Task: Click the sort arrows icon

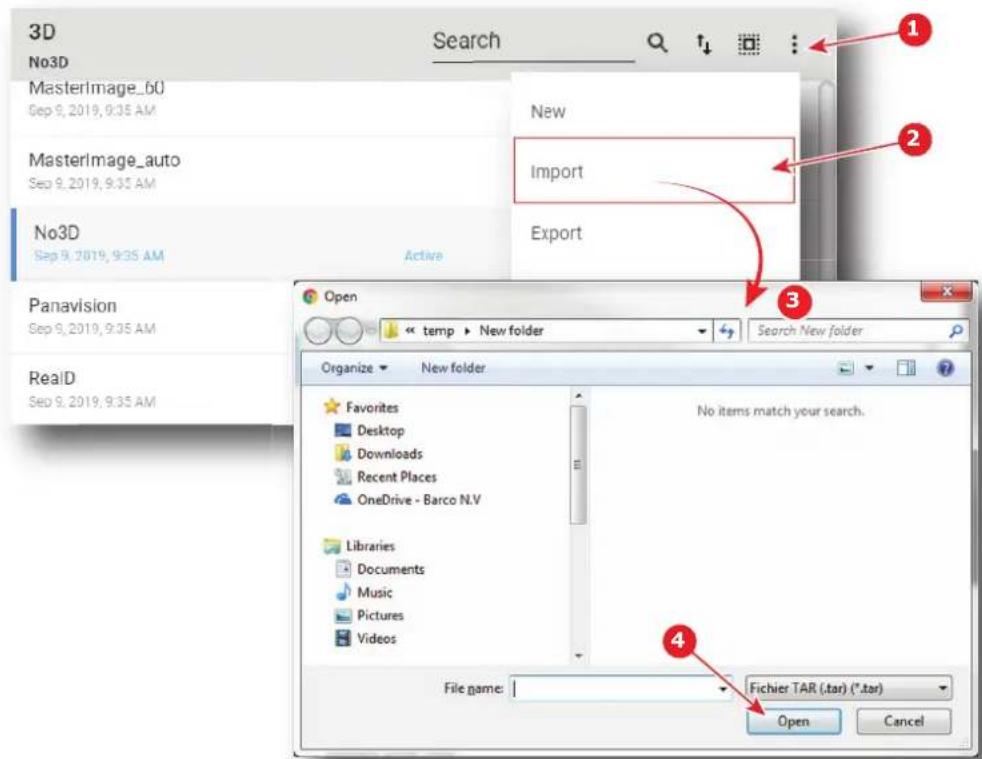Action: 704,43
